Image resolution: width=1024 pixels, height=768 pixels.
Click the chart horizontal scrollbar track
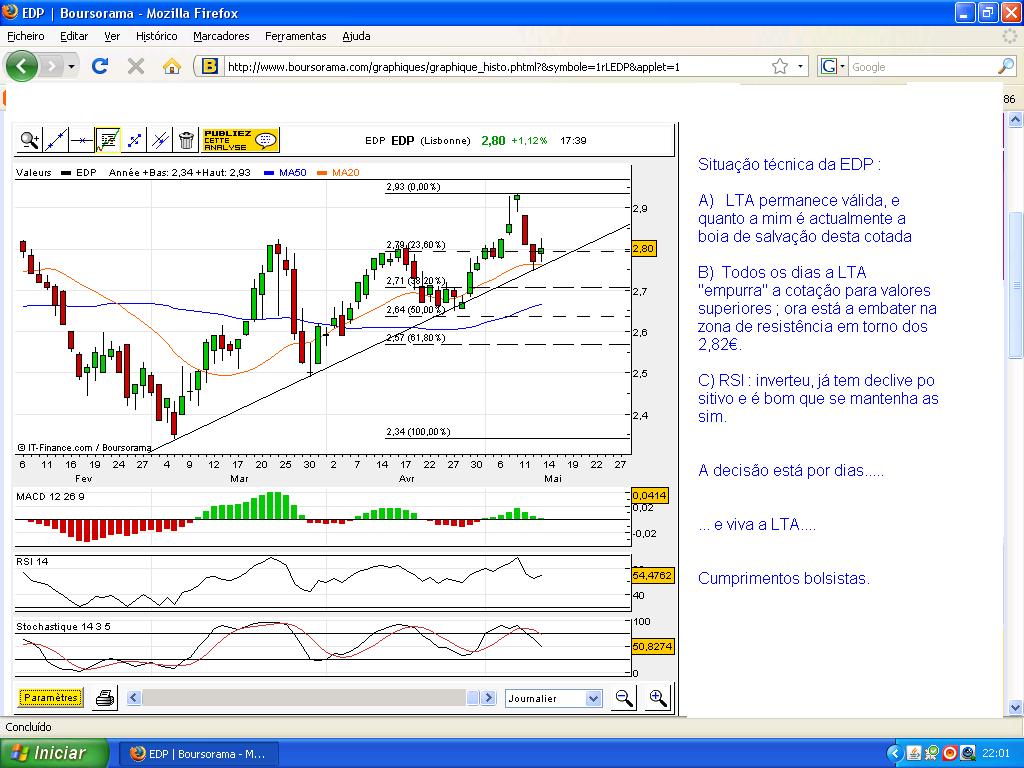tap(304, 697)
